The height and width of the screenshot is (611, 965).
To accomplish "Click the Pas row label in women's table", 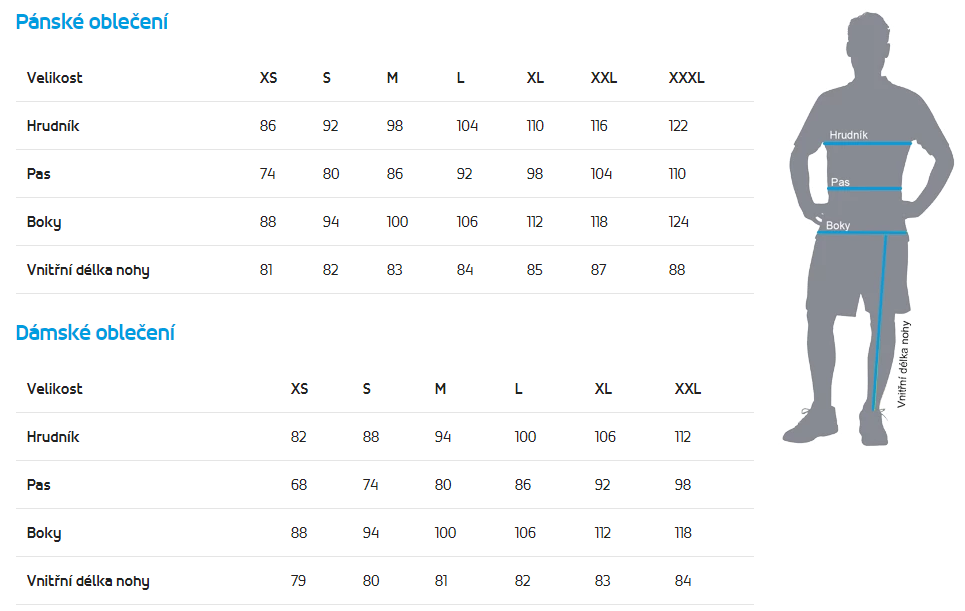I will (39, 485).
